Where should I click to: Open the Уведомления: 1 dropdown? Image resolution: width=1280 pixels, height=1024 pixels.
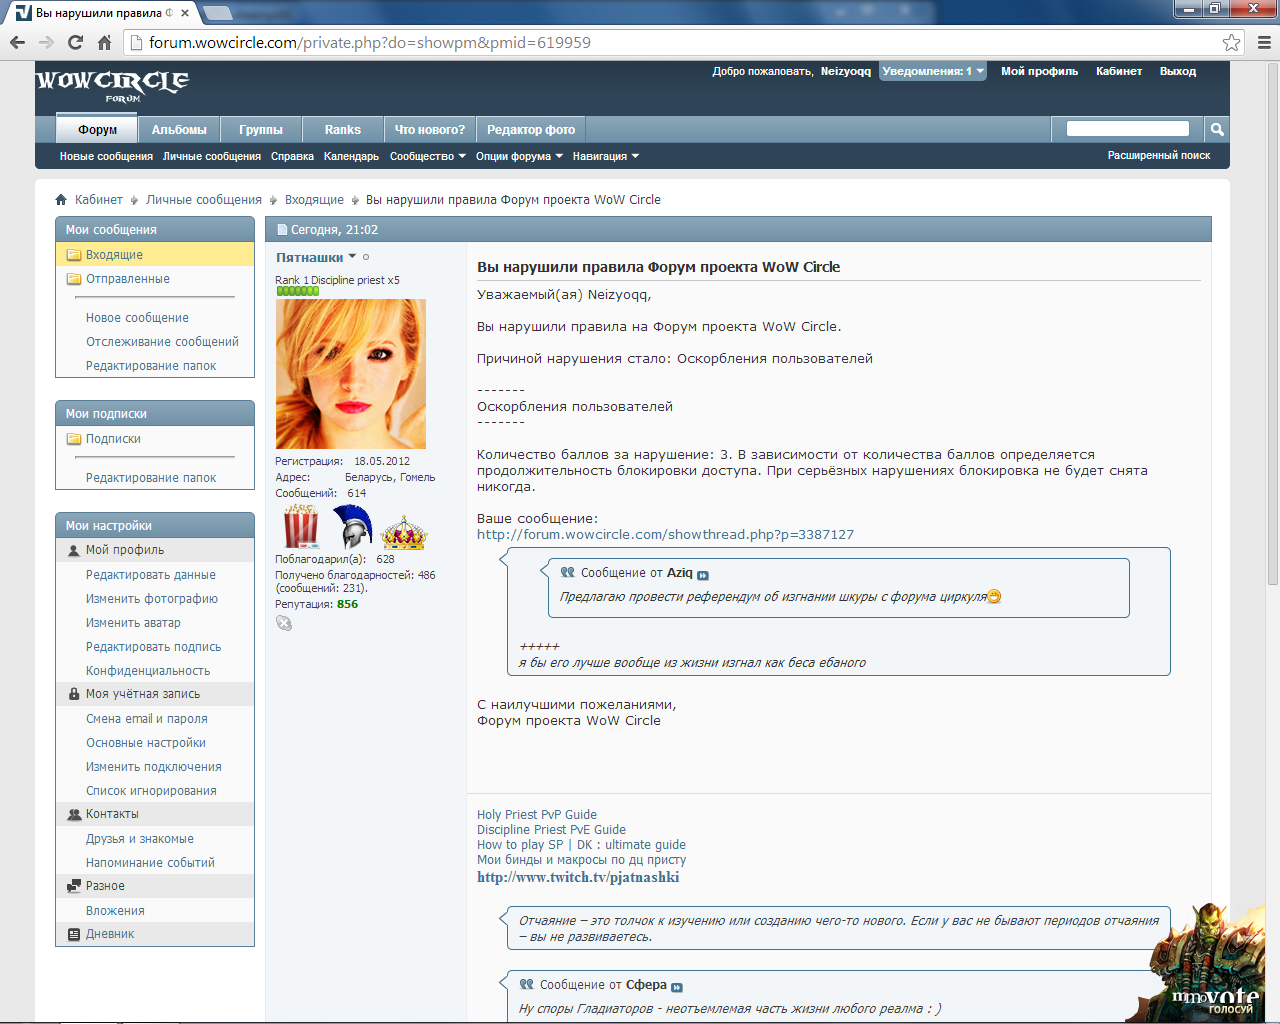pos(933,71)
